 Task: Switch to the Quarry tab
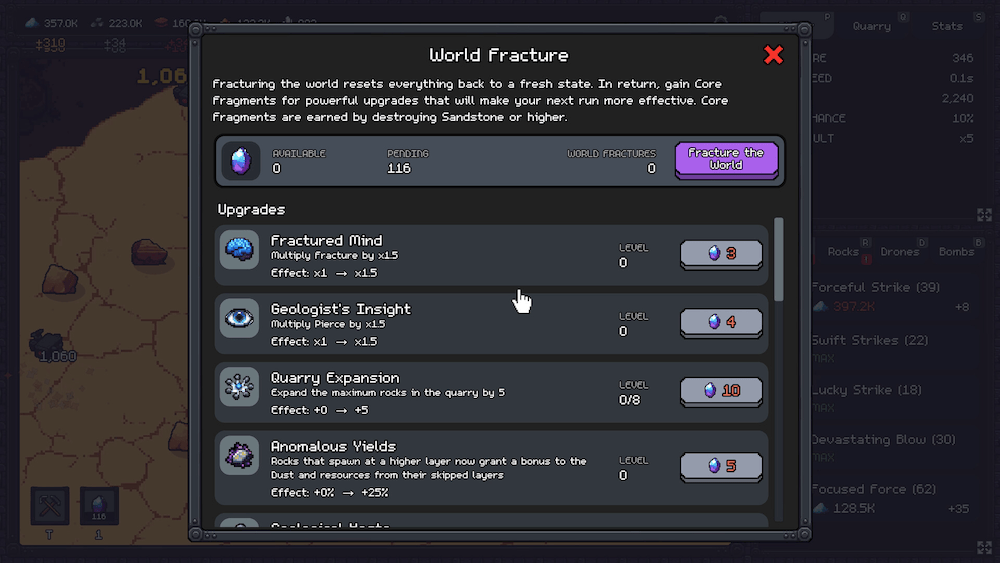click(x=872, y=26)
